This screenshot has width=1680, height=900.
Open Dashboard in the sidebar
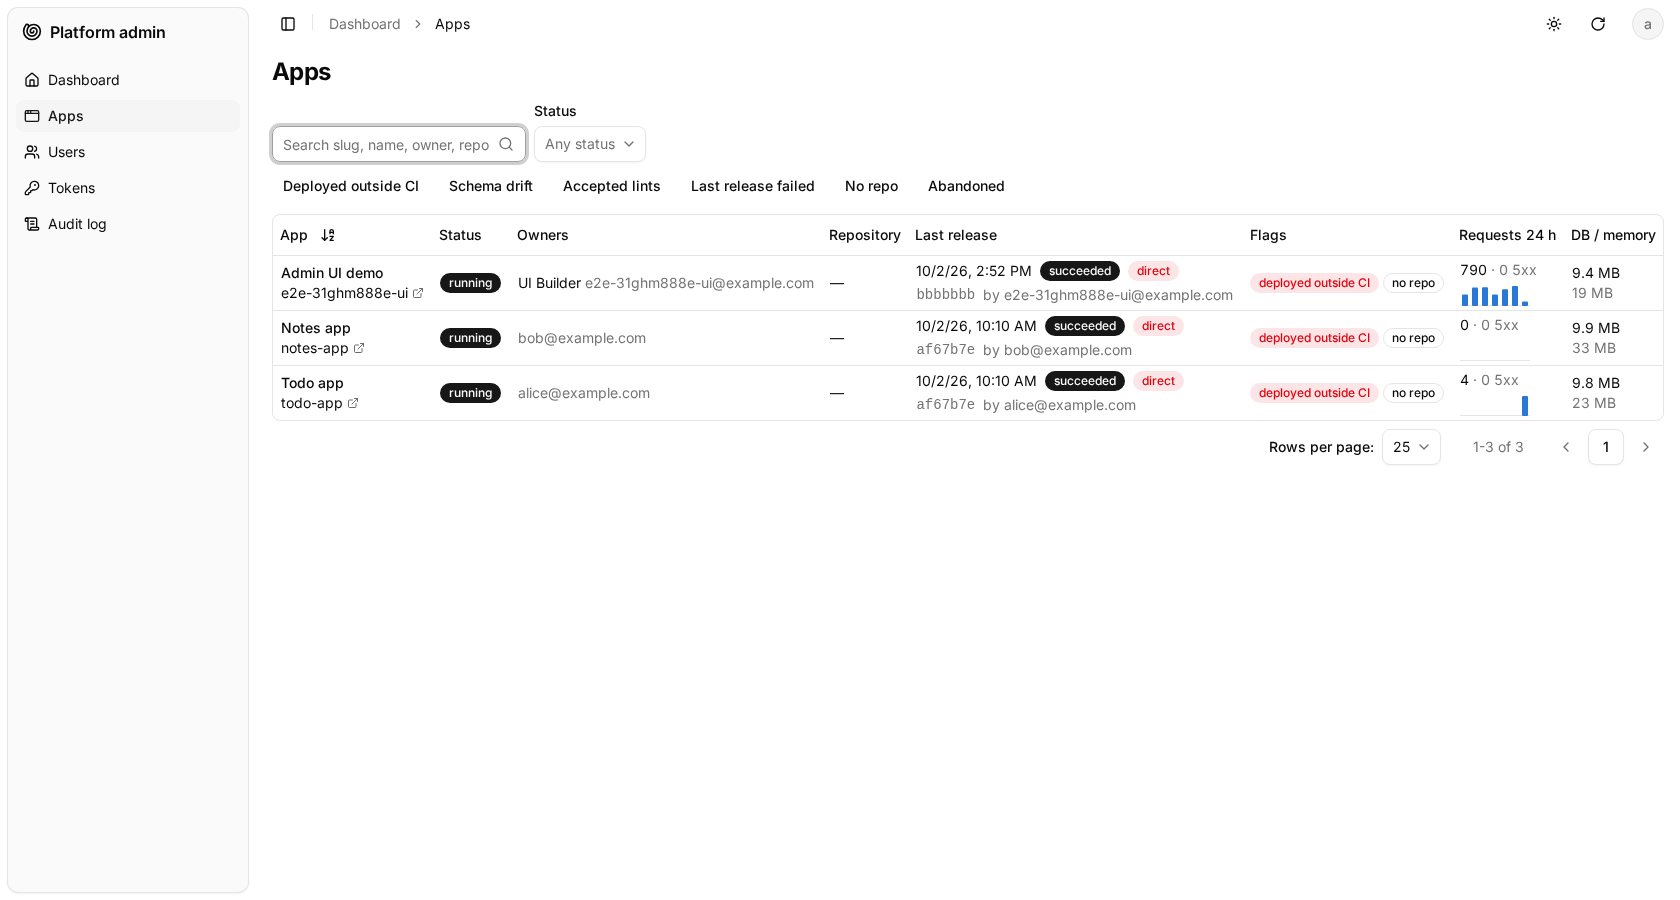(x=128, y=80)
